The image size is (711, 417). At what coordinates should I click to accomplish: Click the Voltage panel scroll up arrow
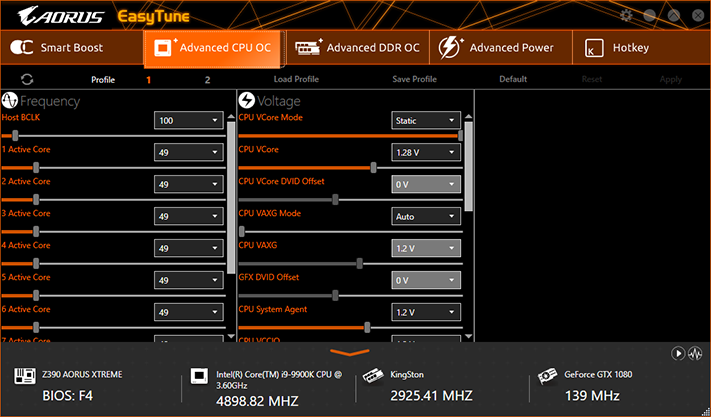[x=468, y=117]
